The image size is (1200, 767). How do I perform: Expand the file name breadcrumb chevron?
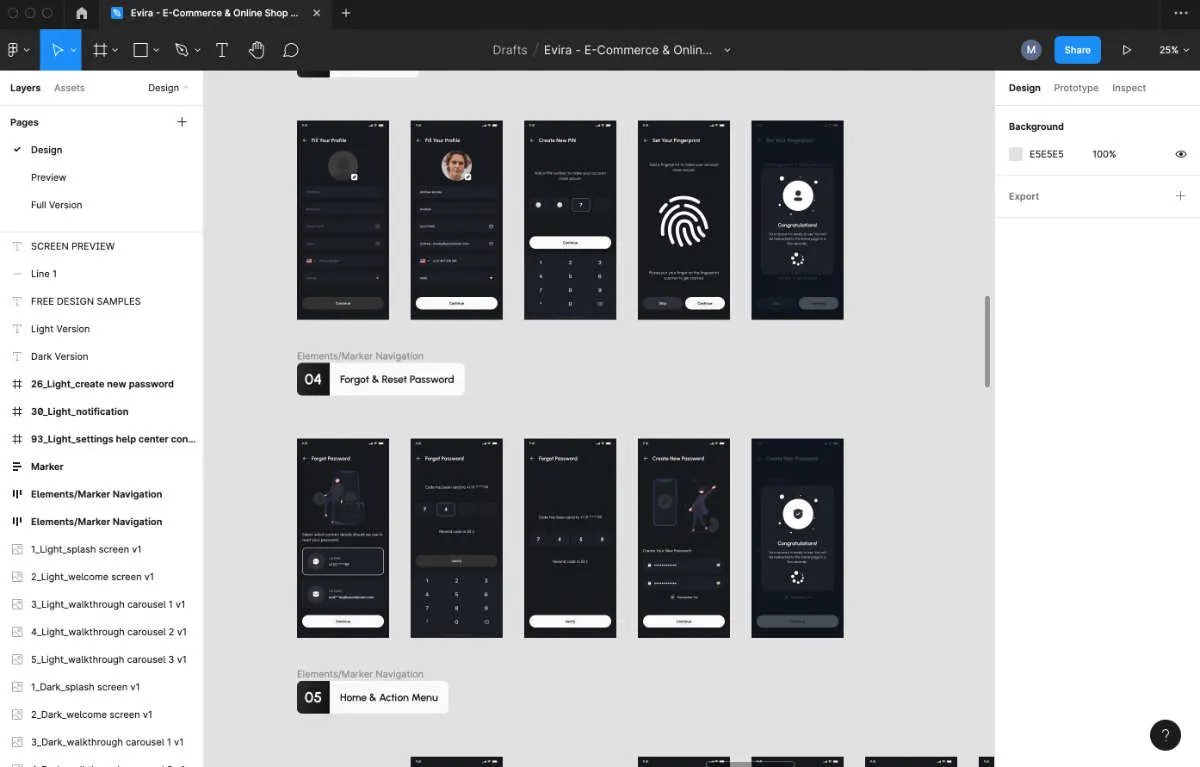tap(727, 50)
